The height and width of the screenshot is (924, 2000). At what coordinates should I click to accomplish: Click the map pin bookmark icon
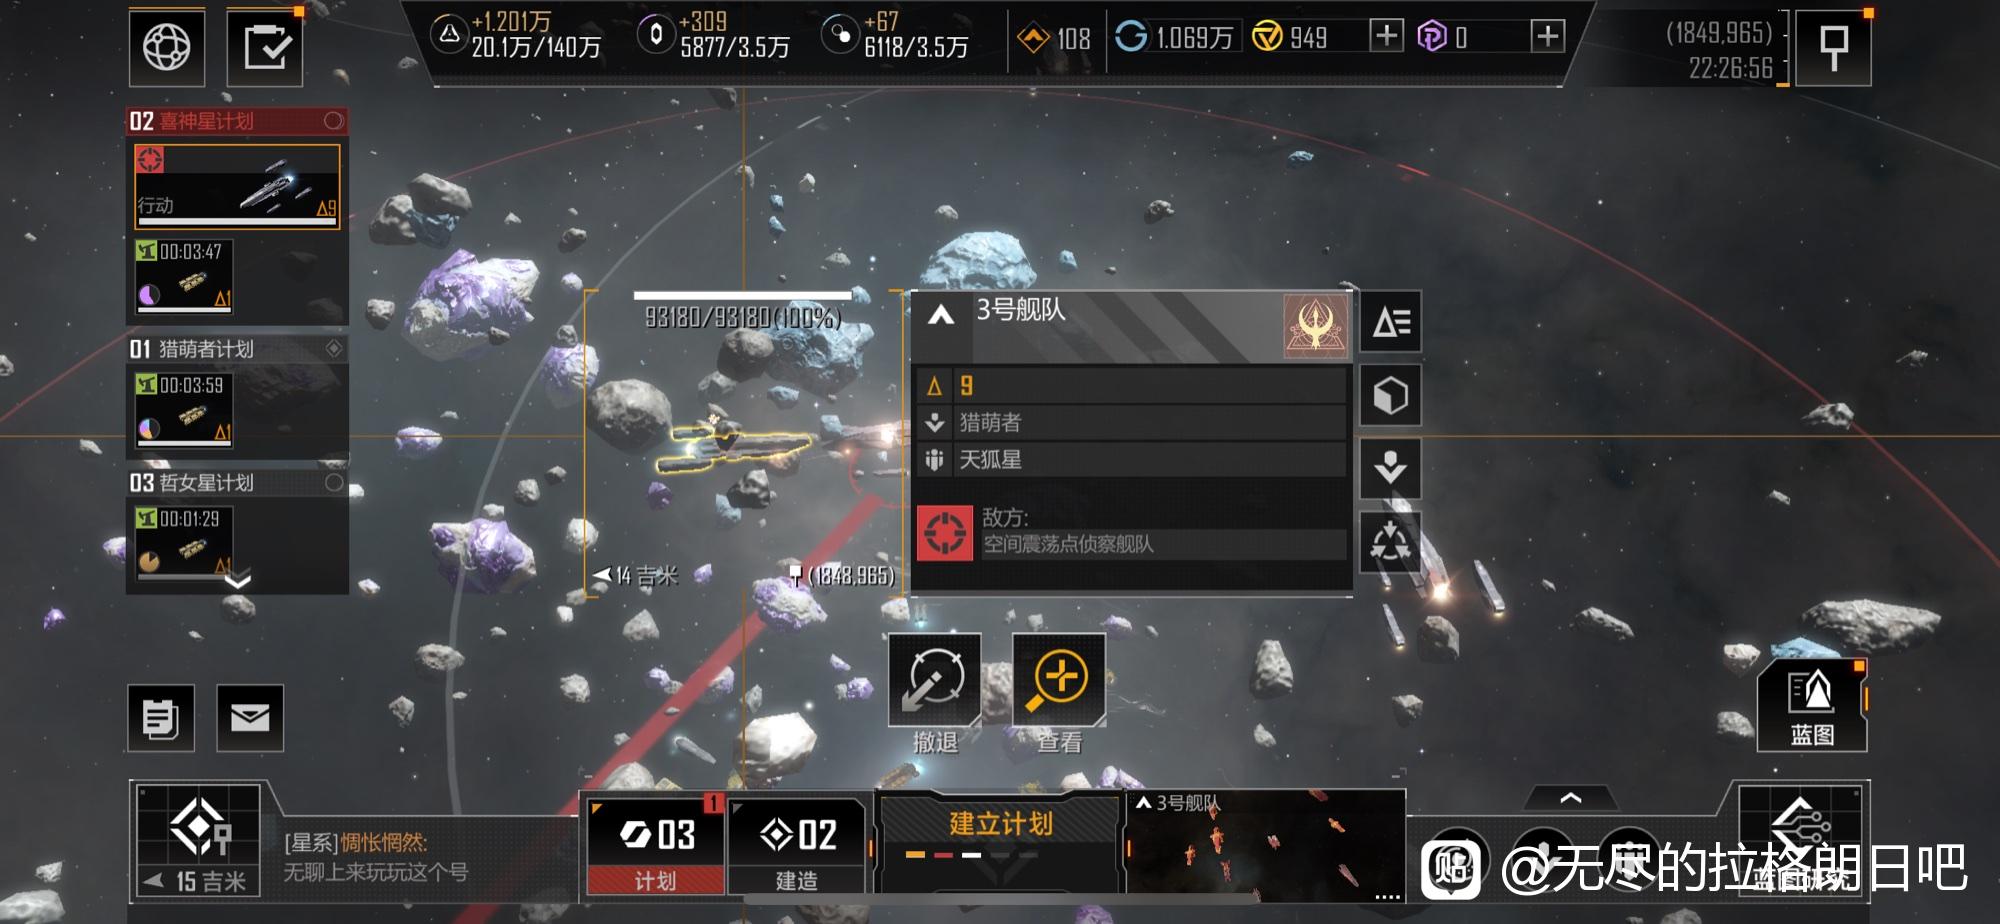[1833, 47]
